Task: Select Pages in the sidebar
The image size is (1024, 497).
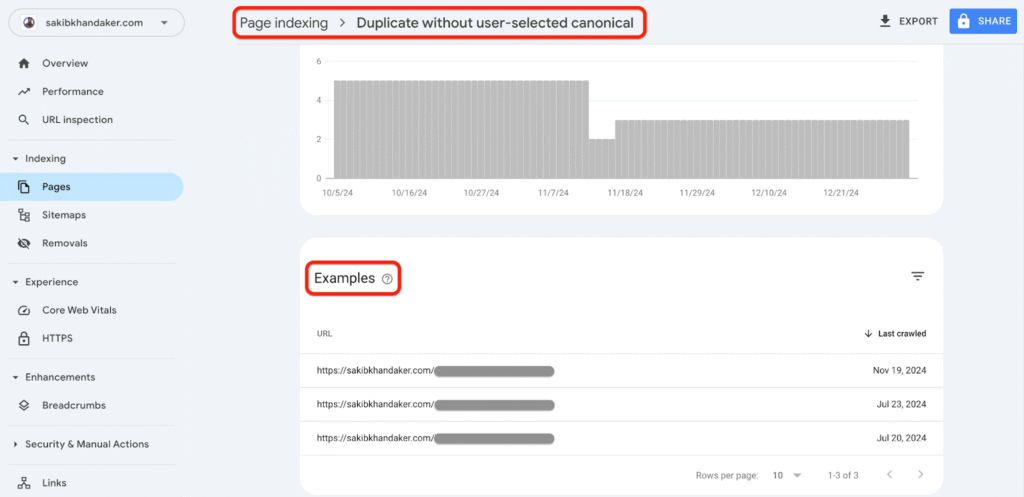Action: click(56, 186)
